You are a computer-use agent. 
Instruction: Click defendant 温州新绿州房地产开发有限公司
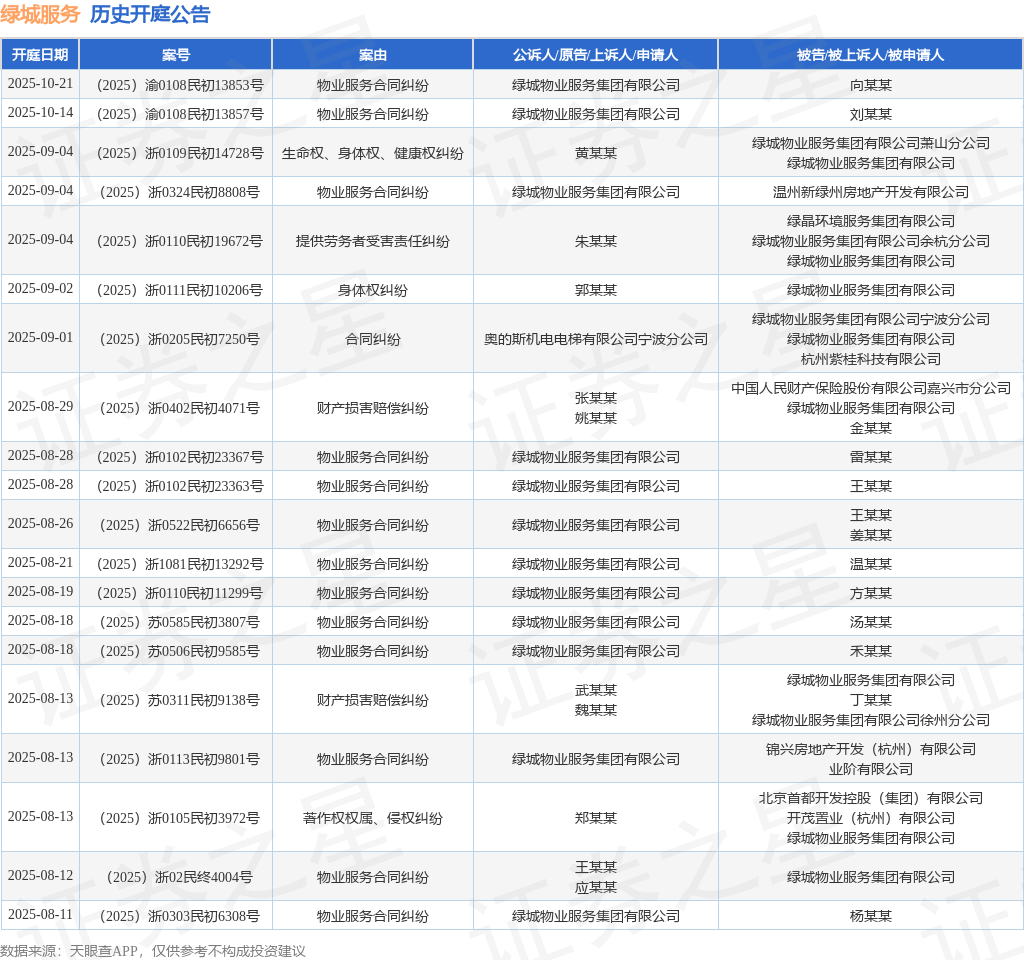click(x=871, y=192)
